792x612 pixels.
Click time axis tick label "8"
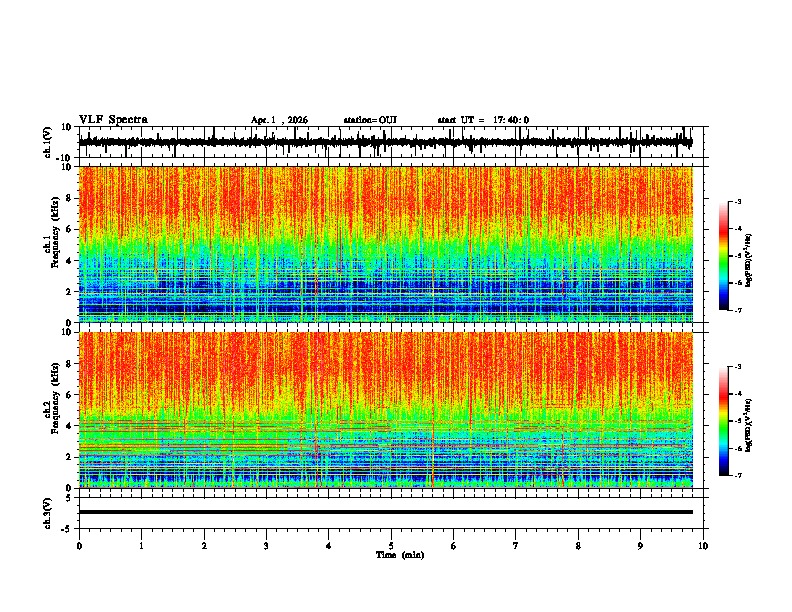point(578,546)
